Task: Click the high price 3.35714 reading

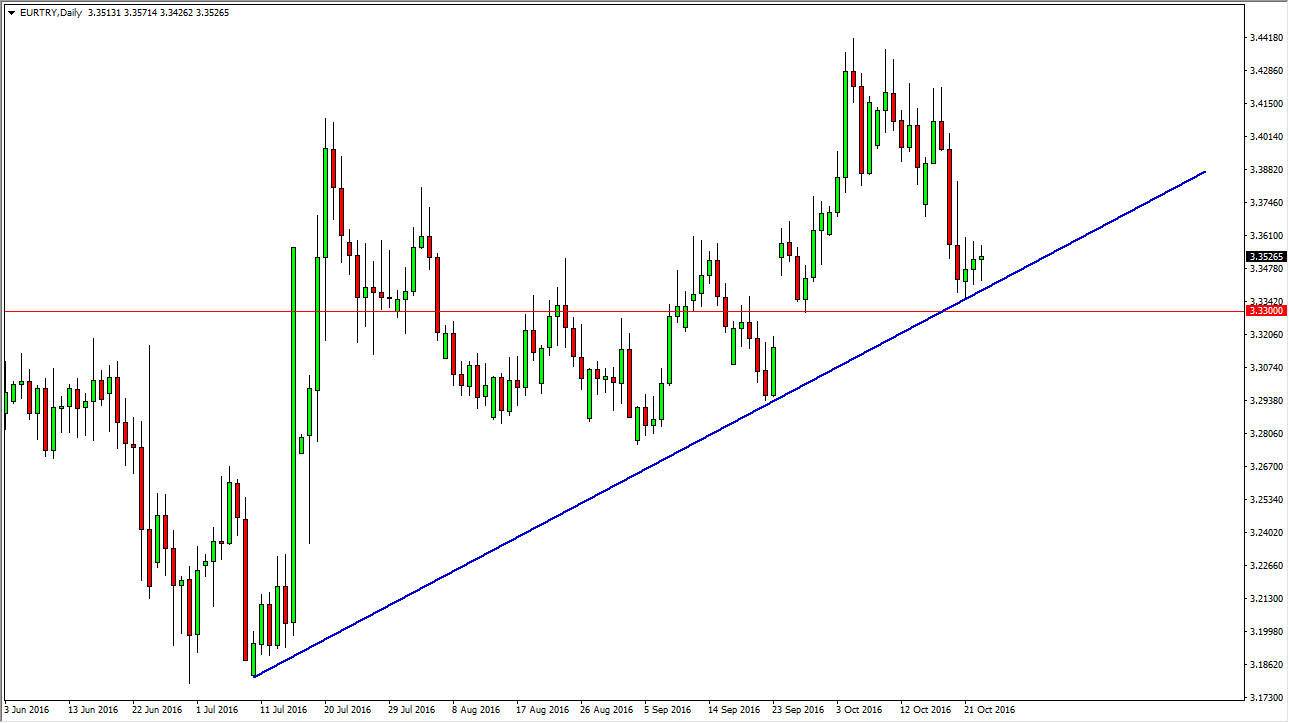Action: click(140, 12)
